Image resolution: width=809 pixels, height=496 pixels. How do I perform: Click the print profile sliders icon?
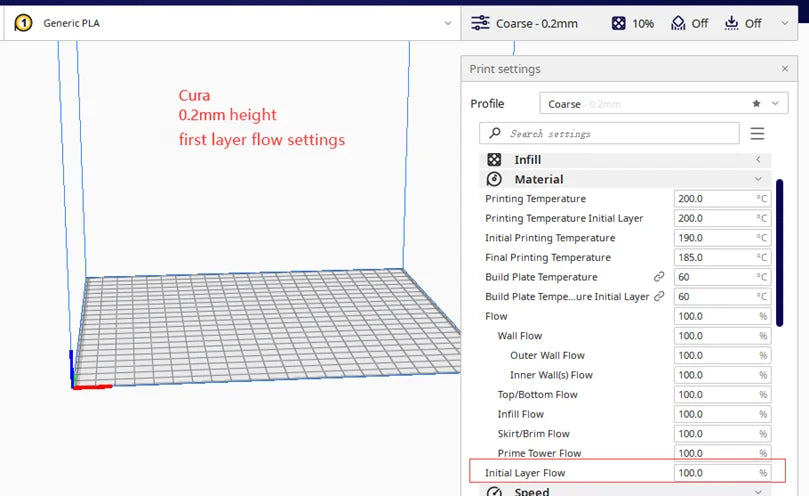coord(481,23)
